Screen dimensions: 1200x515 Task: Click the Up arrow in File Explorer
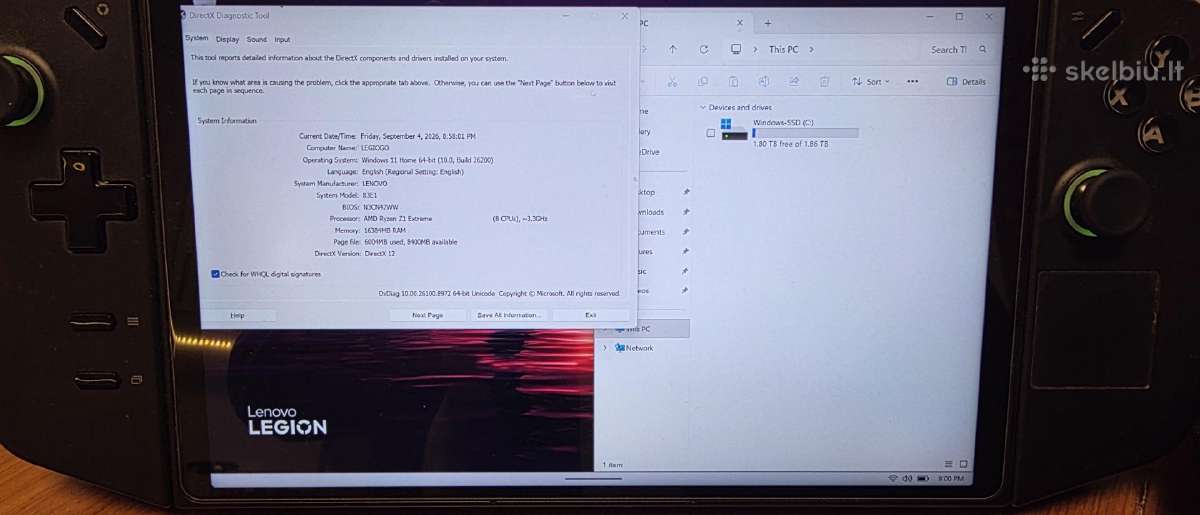[x=673, y=49]
